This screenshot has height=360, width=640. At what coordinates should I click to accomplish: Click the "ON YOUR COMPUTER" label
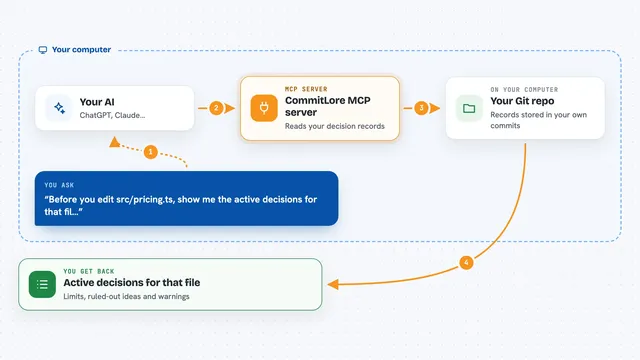pyautogui.click(x=524, y=89)
